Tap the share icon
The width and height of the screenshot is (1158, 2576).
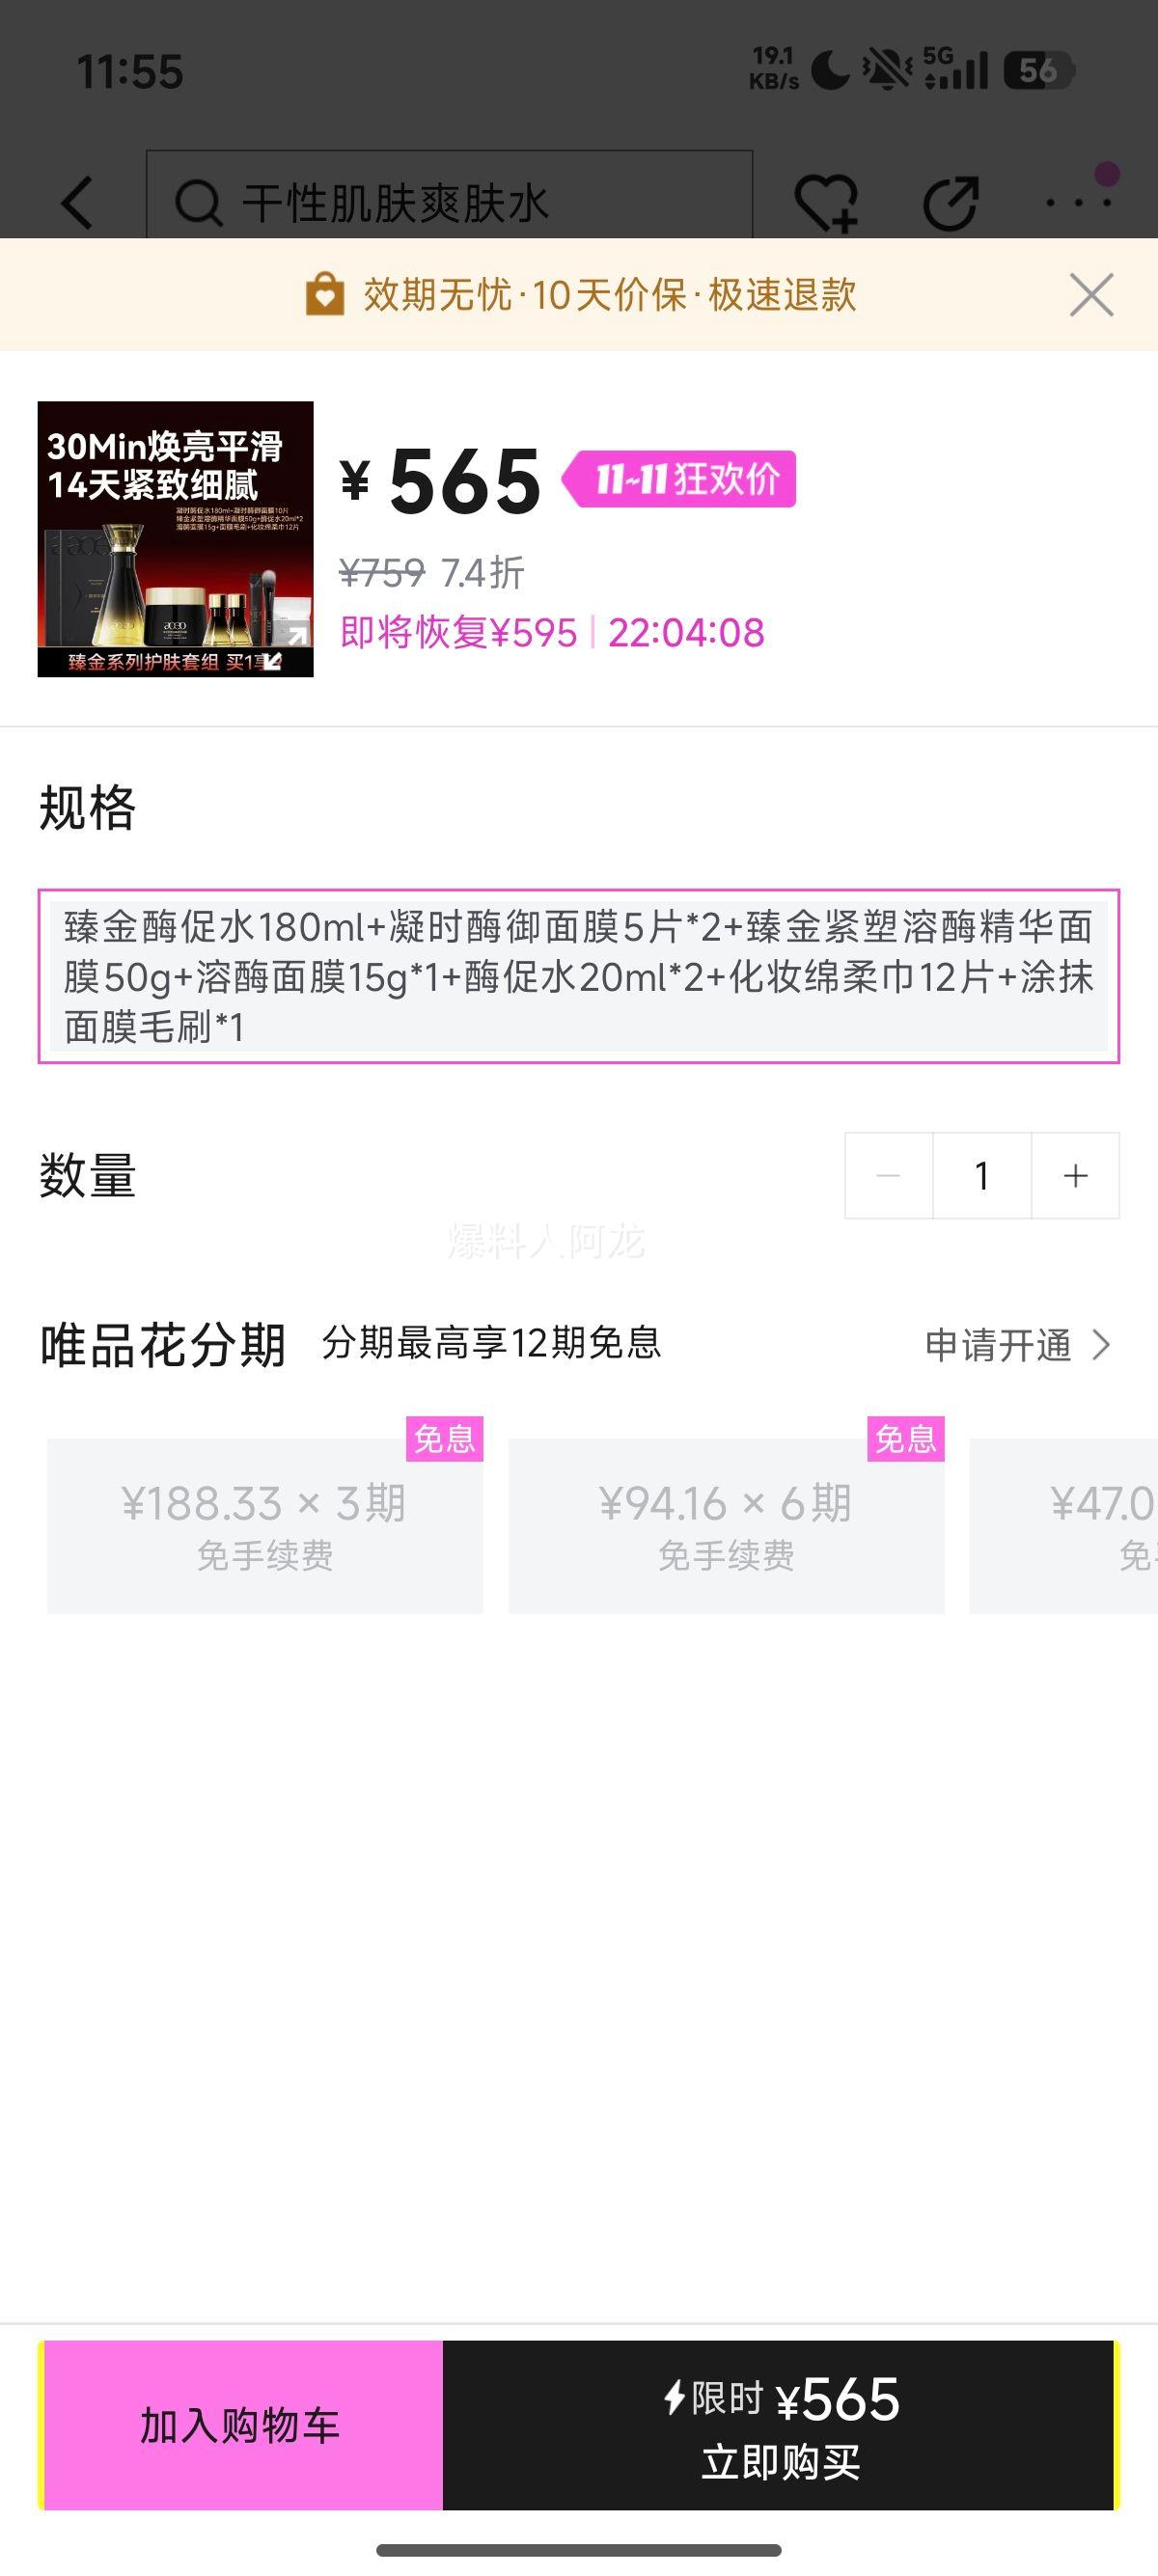pyautogui.click(x=950, y=203)
